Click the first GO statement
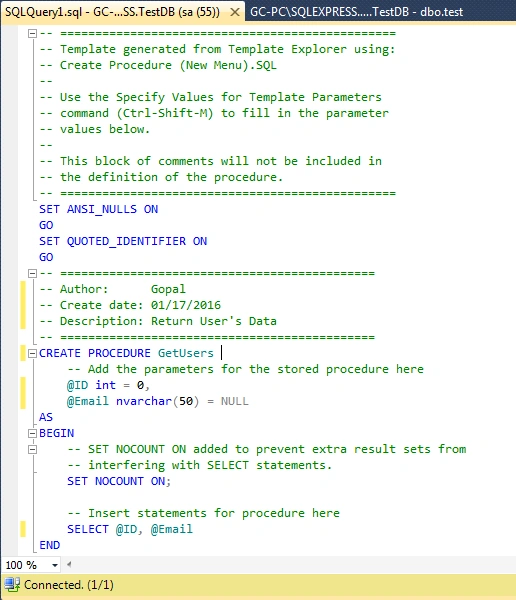The width and height of the screenshot is (516, 600). [46, 225]
